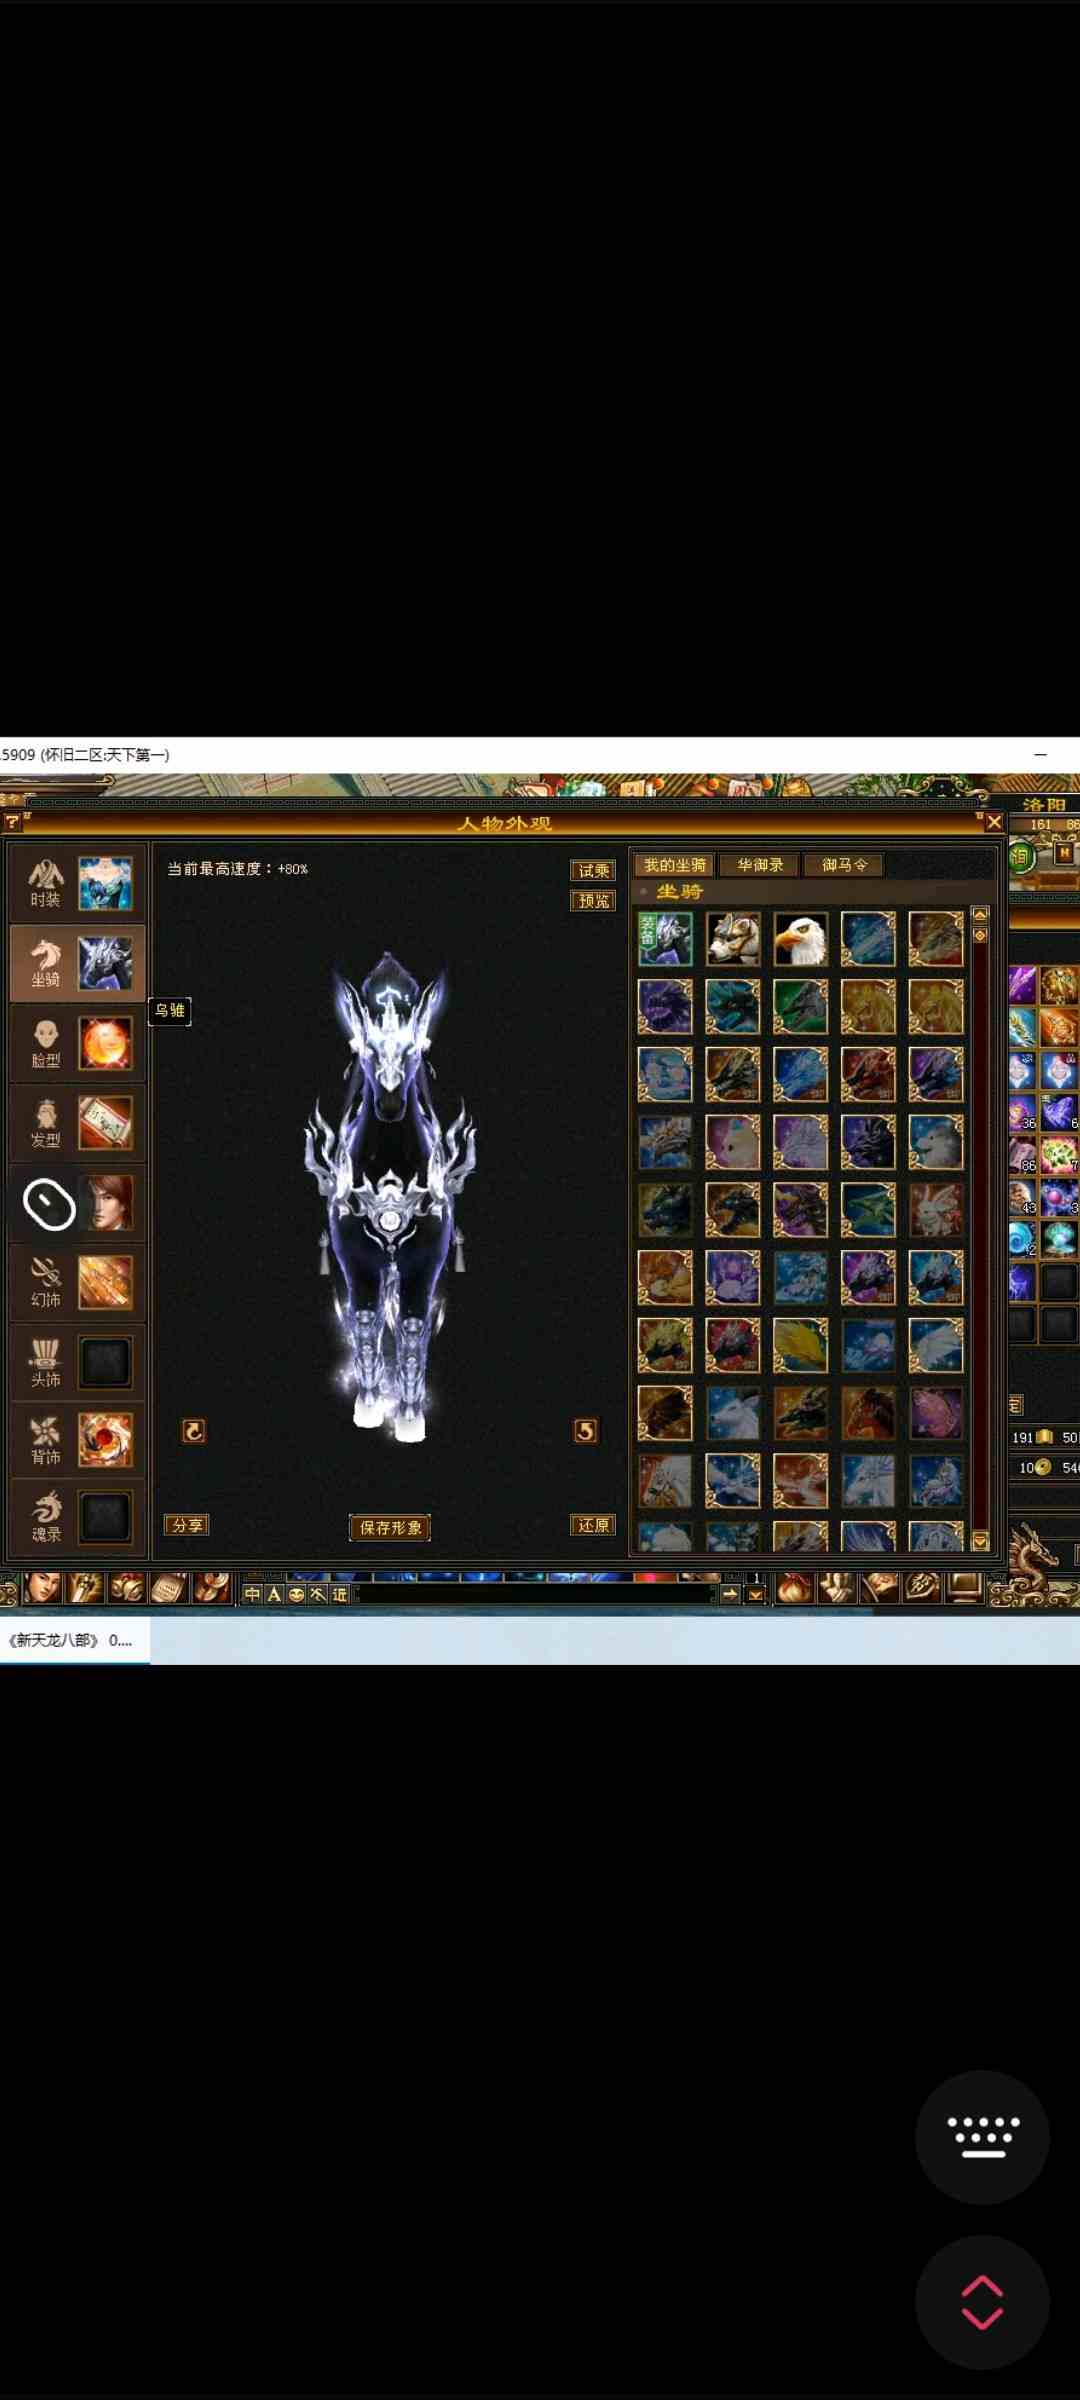This screenshot has width=1080, height=2400.
Task: Select the equipped mount with green 装备 tag
Action: pyautogui.click(x=665, y=938)
